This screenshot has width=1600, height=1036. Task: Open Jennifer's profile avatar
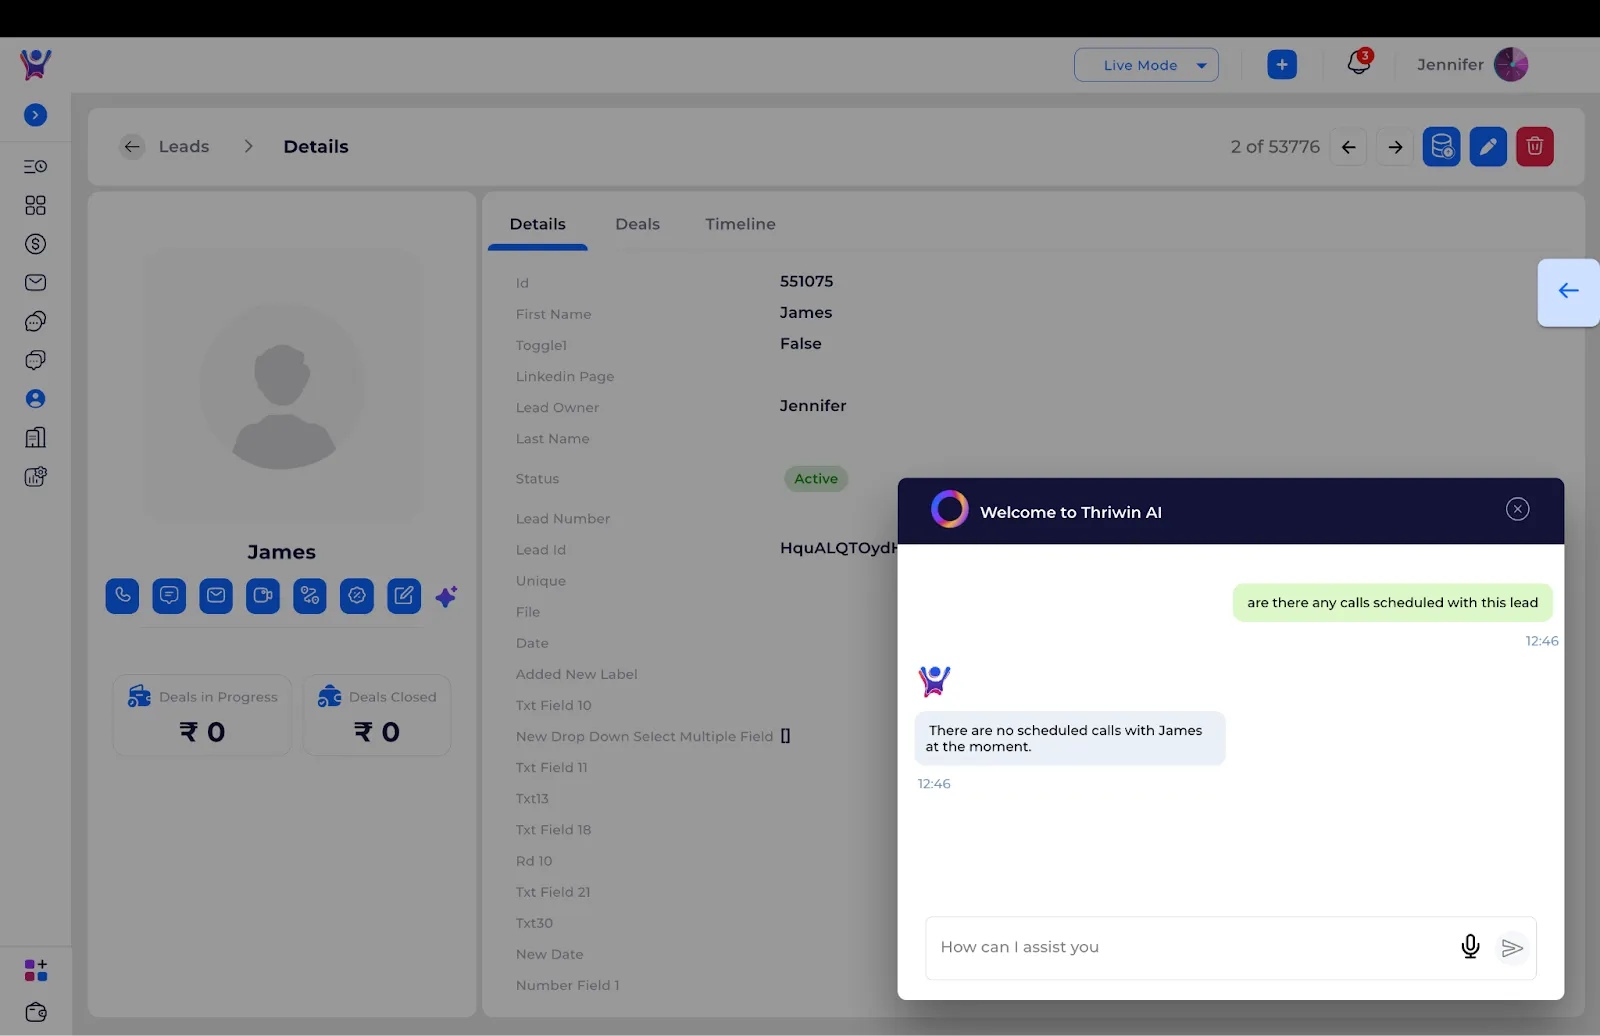[x=1511, y=65]
